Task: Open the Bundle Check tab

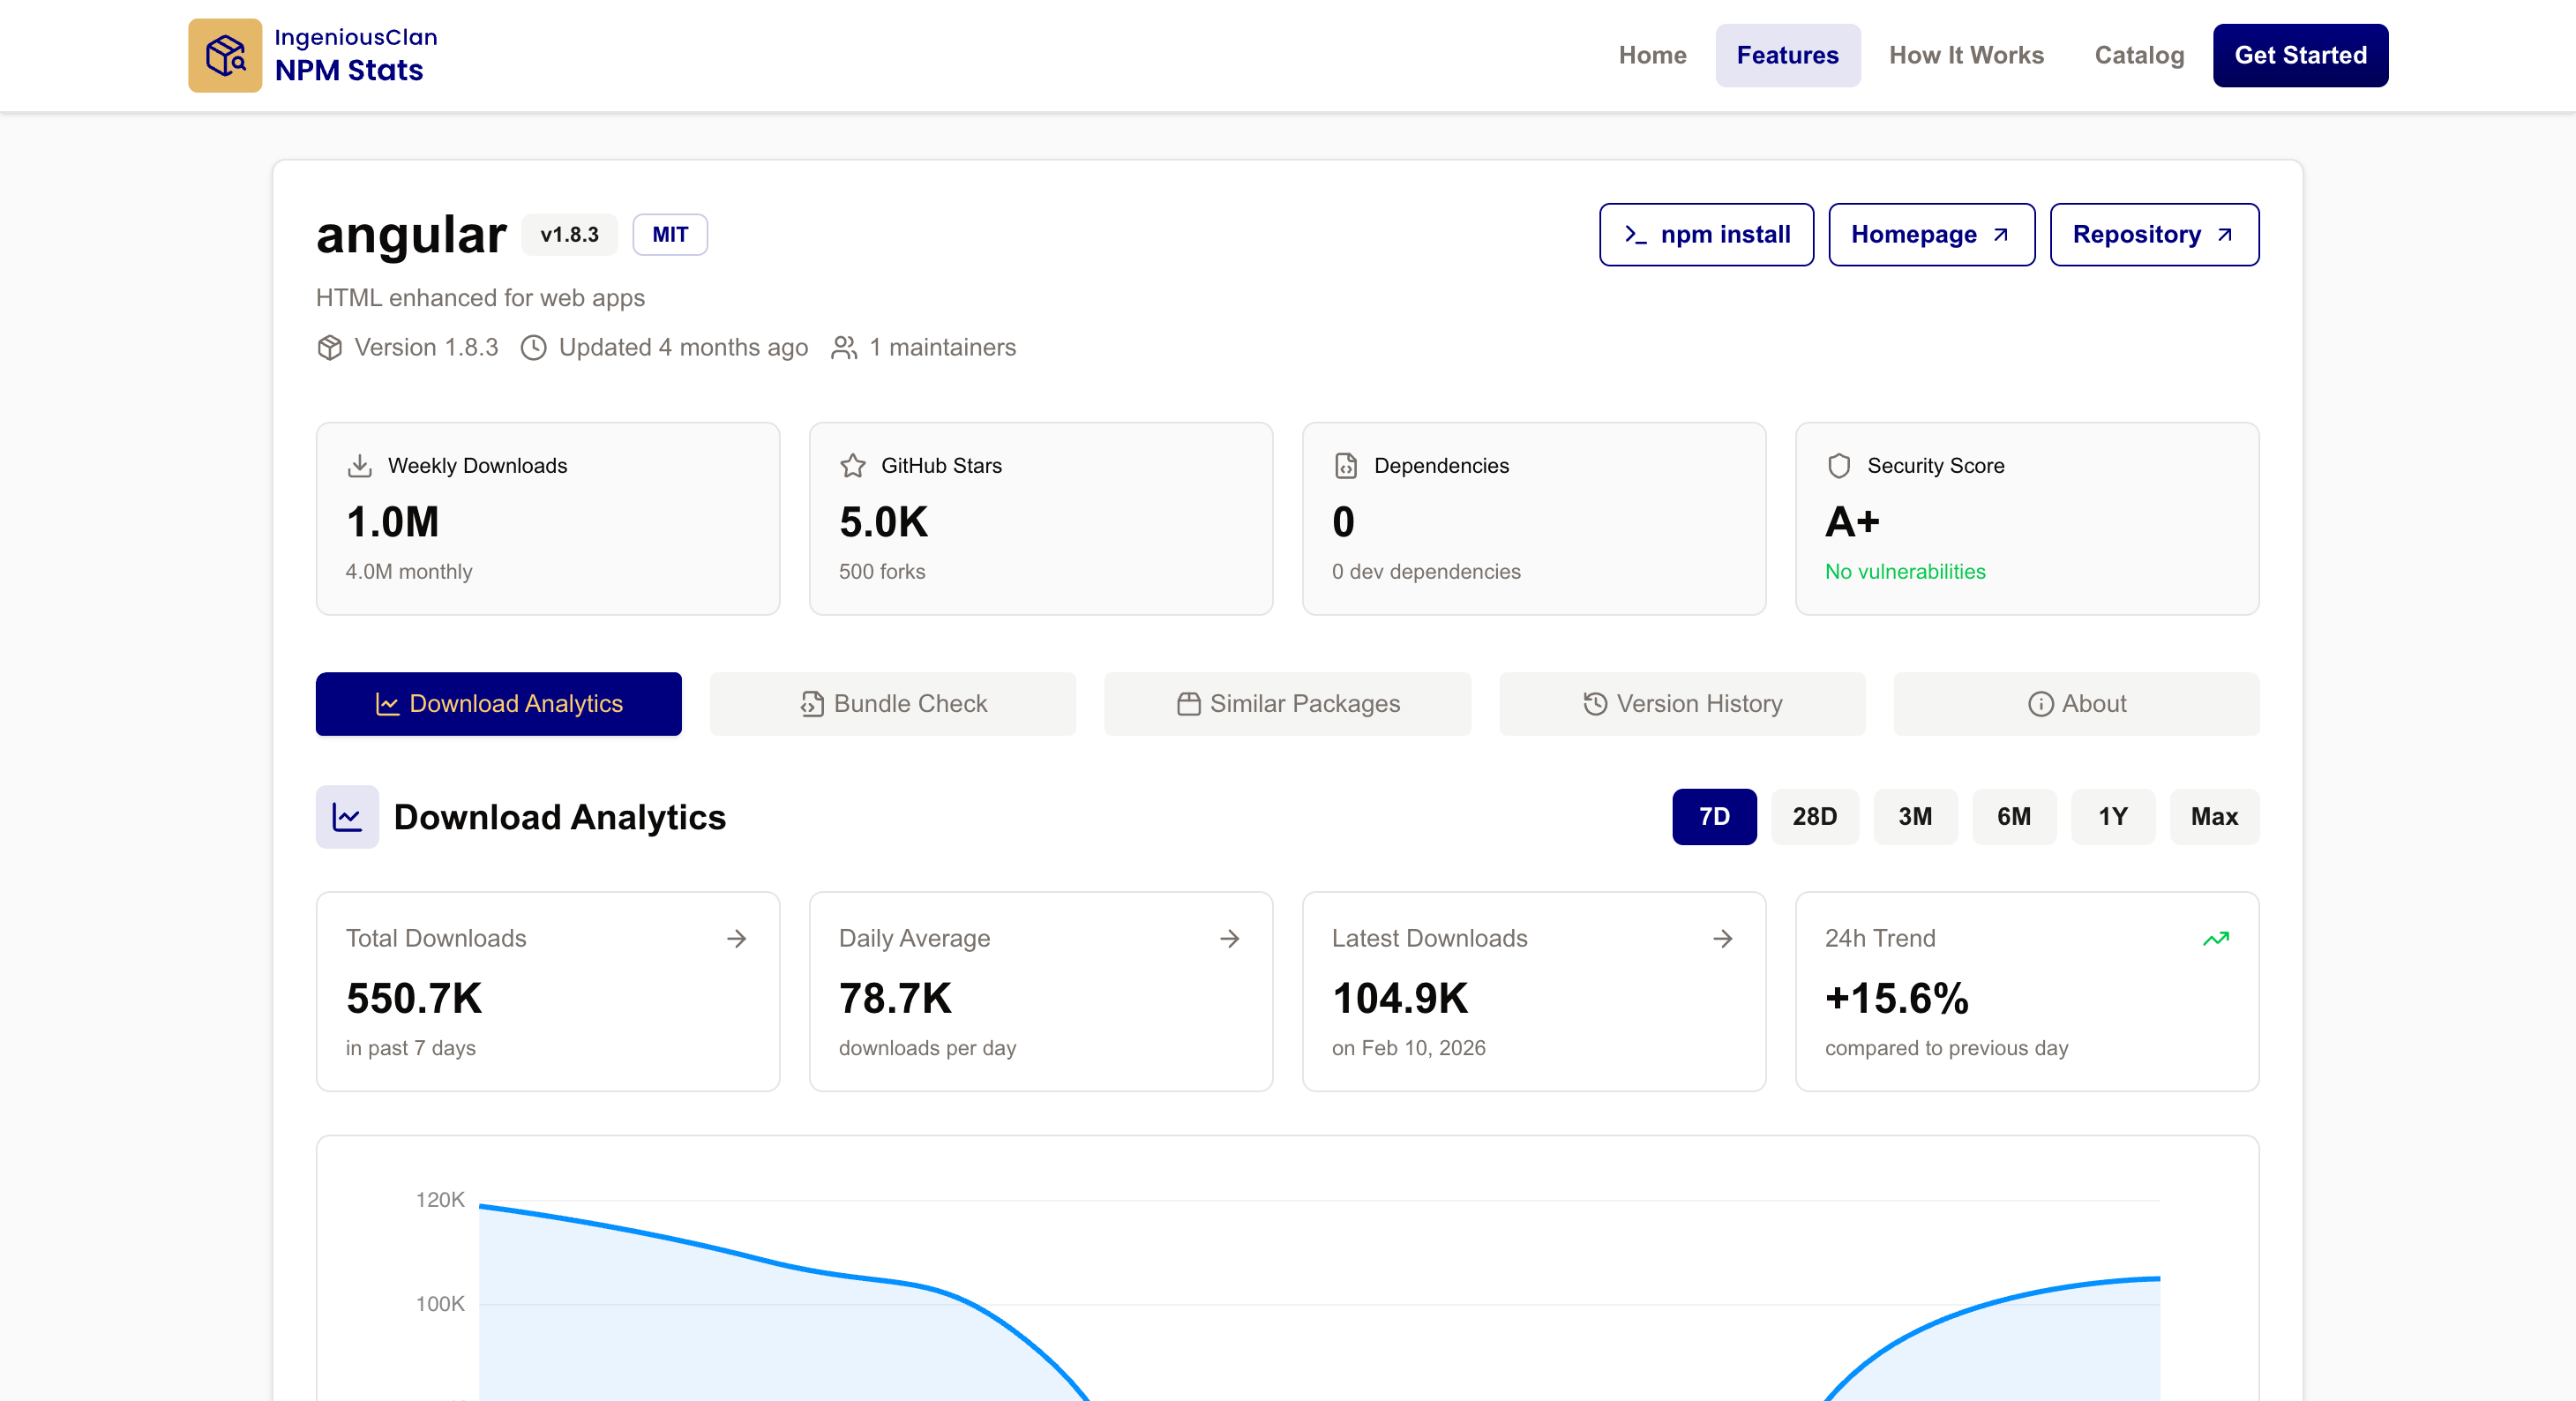Action: 892,703
